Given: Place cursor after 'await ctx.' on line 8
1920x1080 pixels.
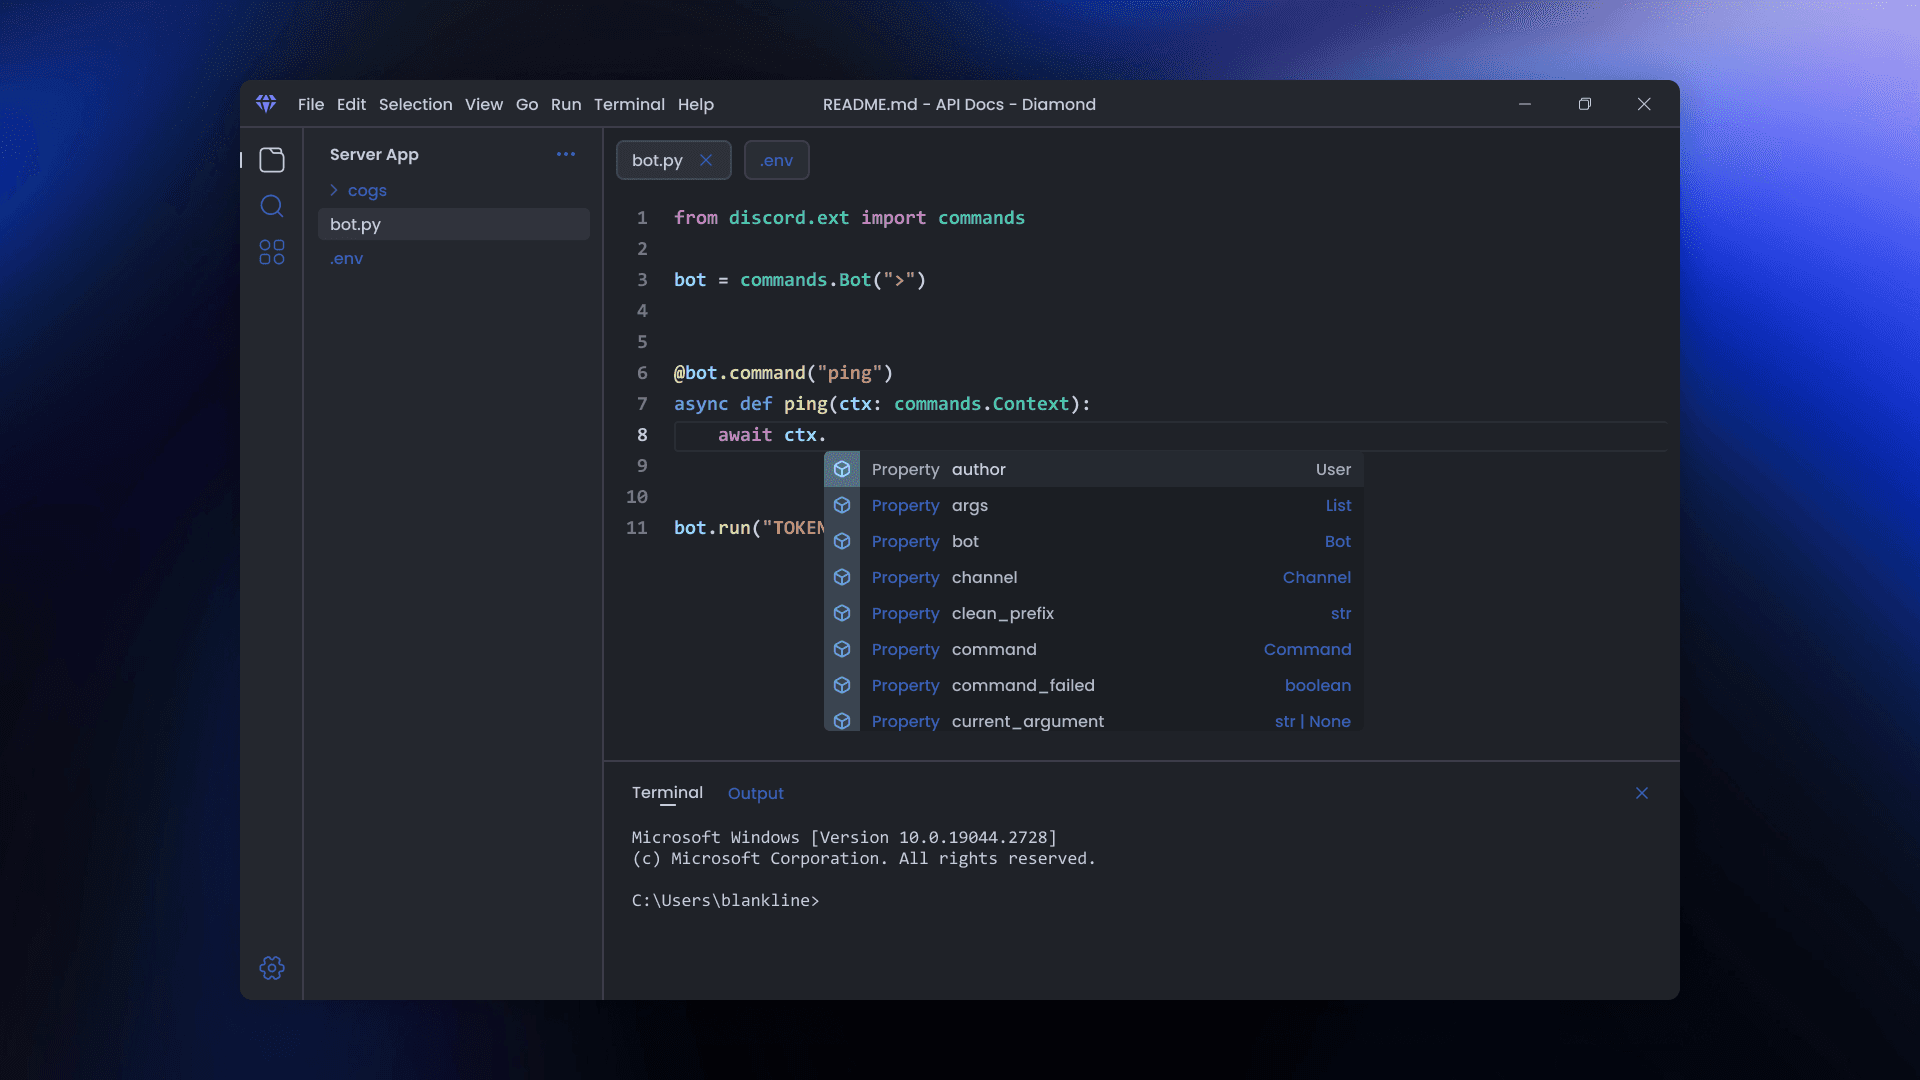Looking at the screenshot, I should [828, 435].
